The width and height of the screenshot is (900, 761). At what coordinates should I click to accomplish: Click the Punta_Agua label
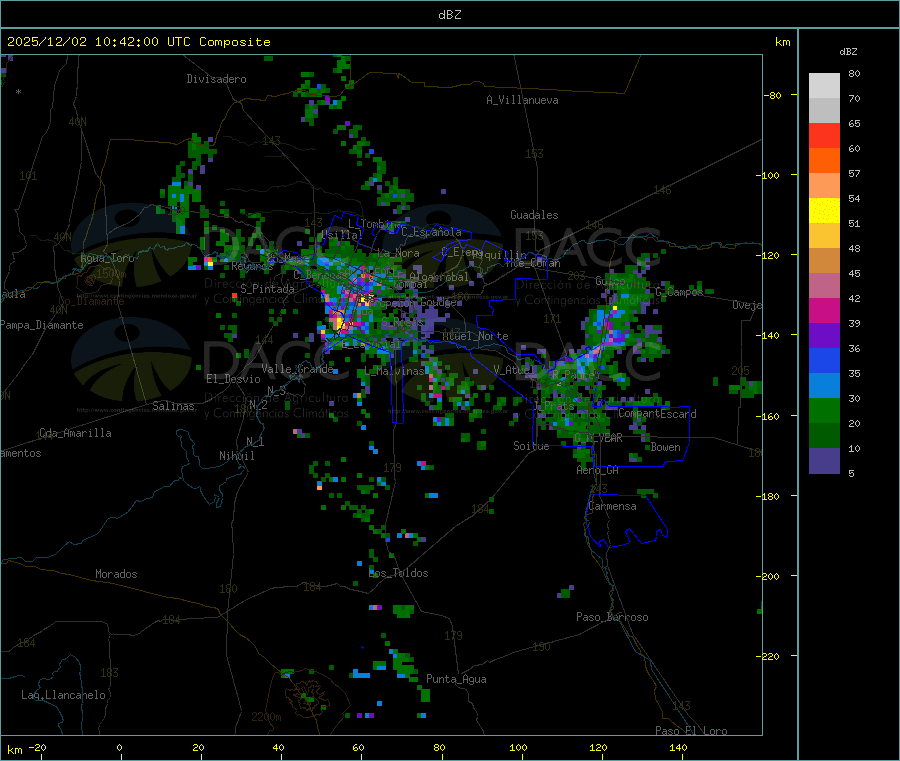456,679
